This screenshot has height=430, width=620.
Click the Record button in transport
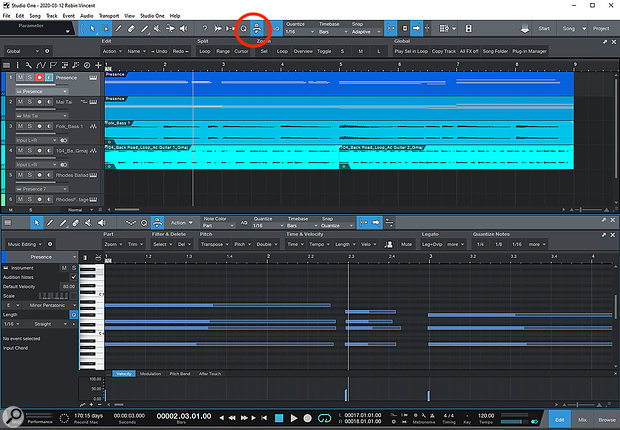[307, 418]
